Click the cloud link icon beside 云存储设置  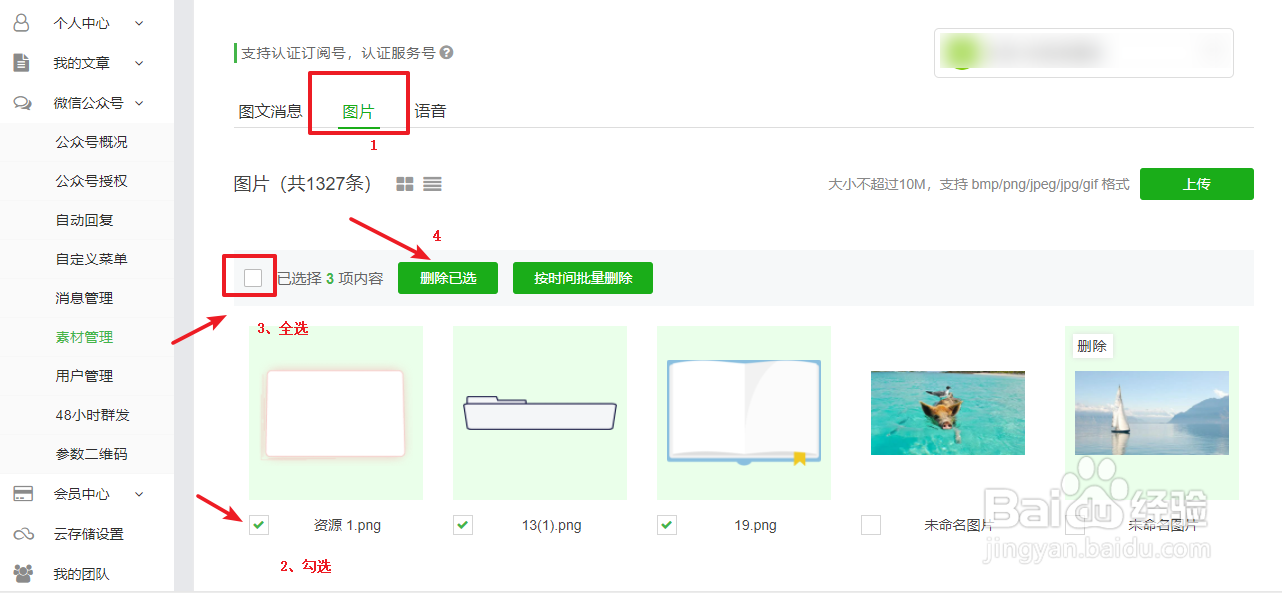pyautogui.click(x=22, y=533)
